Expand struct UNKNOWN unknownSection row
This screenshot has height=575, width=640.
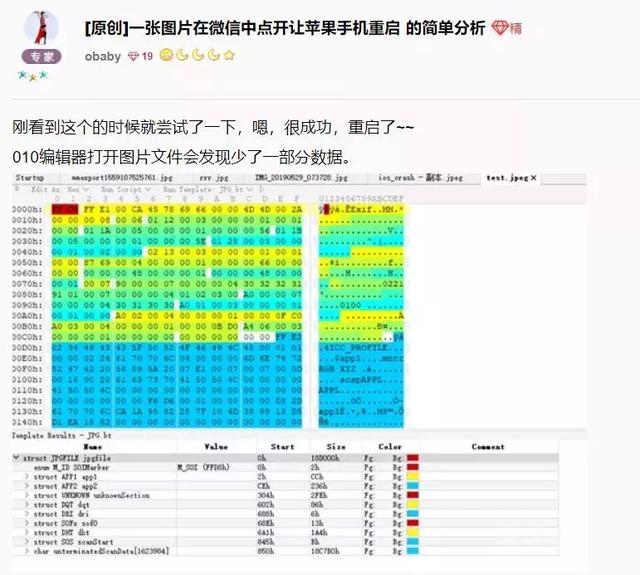pyautogui.click(x=27, y=495)
